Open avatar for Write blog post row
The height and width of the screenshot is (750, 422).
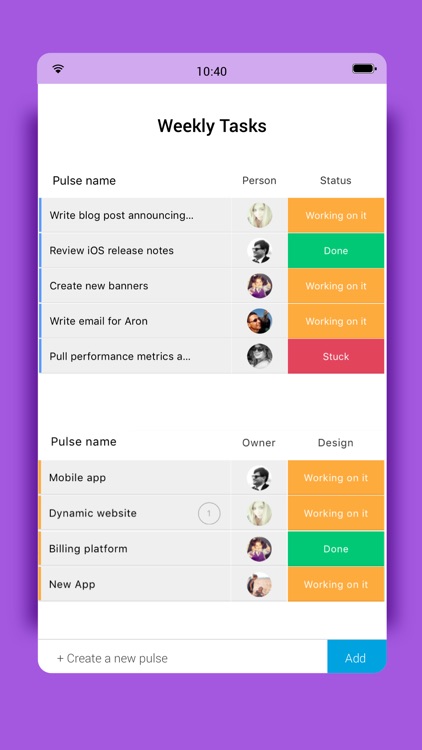point(260,215)
